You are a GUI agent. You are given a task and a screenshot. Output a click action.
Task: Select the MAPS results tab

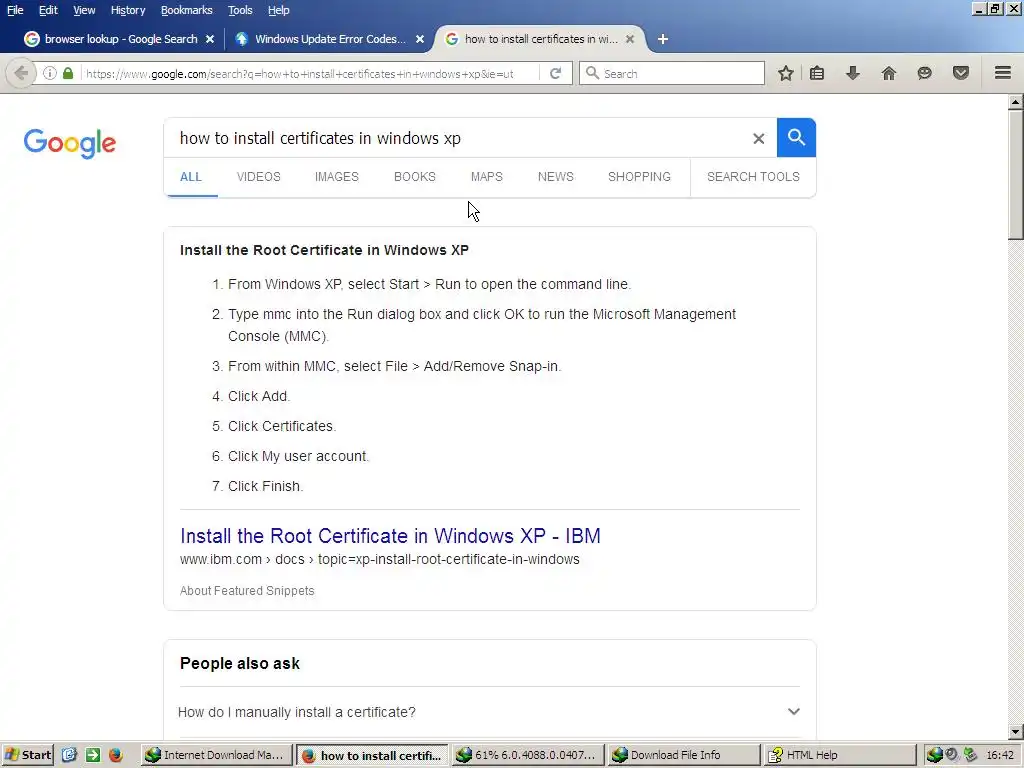point(487,177)
